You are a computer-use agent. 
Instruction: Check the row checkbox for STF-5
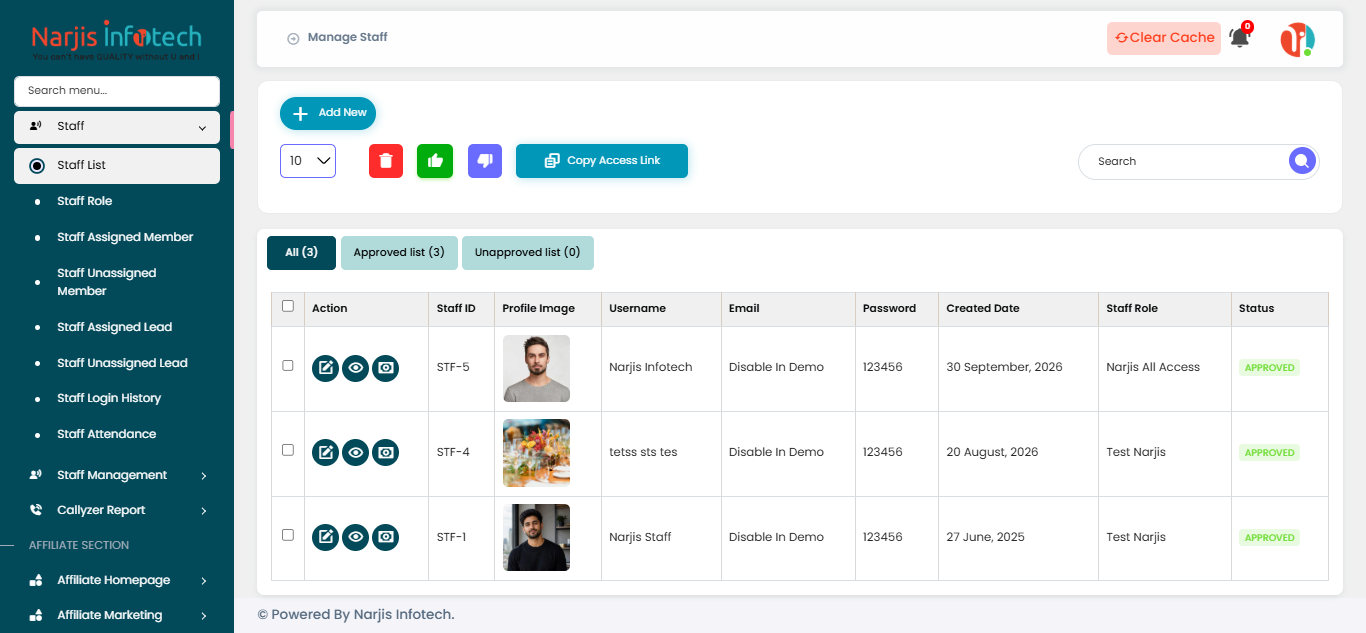[x=288, y=365]
